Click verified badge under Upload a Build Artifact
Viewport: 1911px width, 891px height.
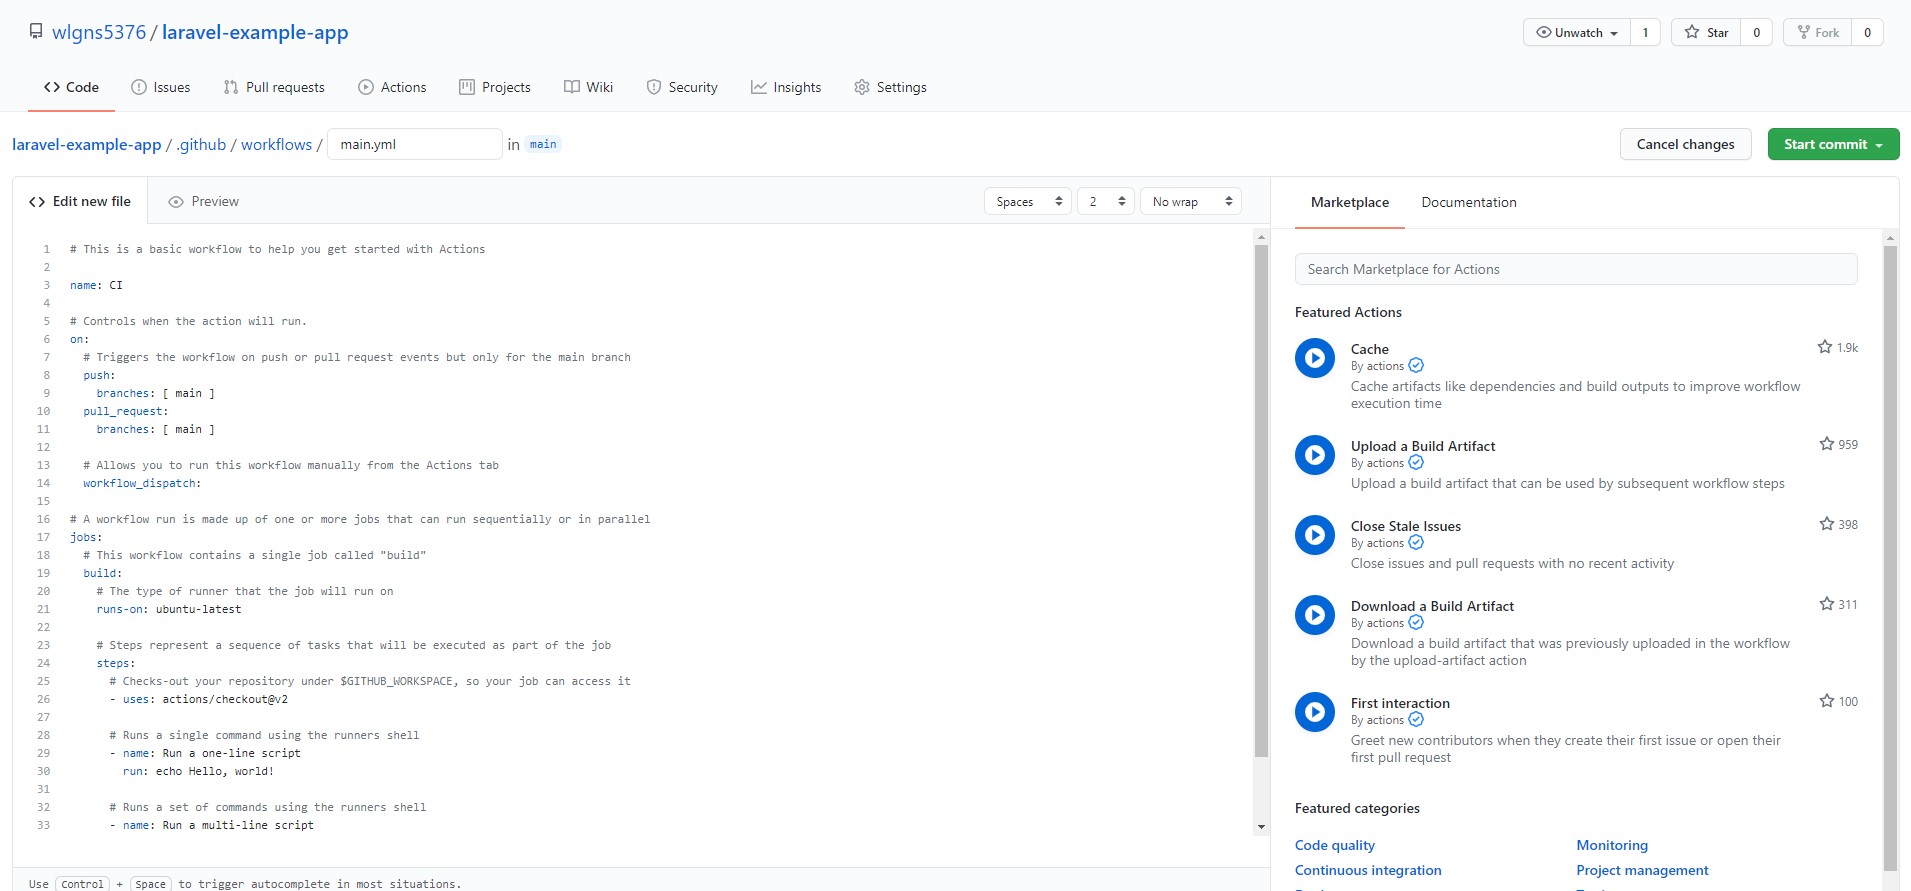click(1416, 463)
